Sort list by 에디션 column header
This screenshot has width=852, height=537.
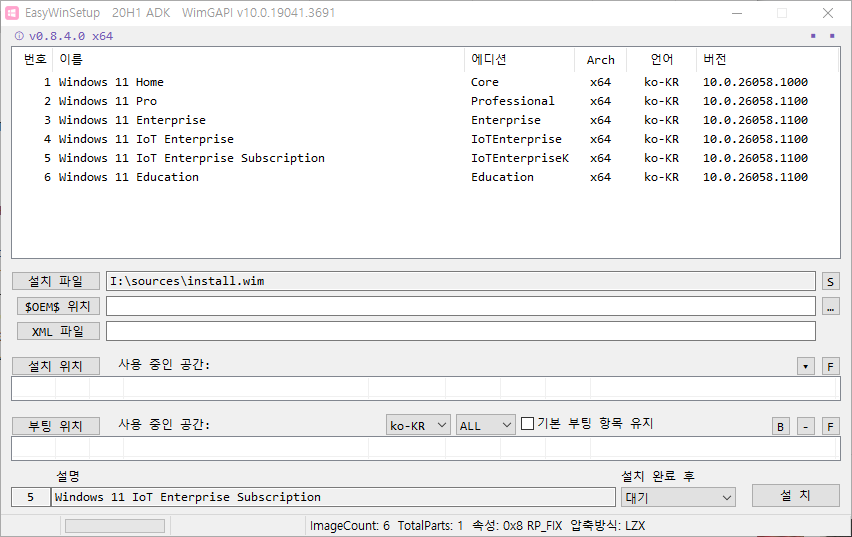(519, 59)
